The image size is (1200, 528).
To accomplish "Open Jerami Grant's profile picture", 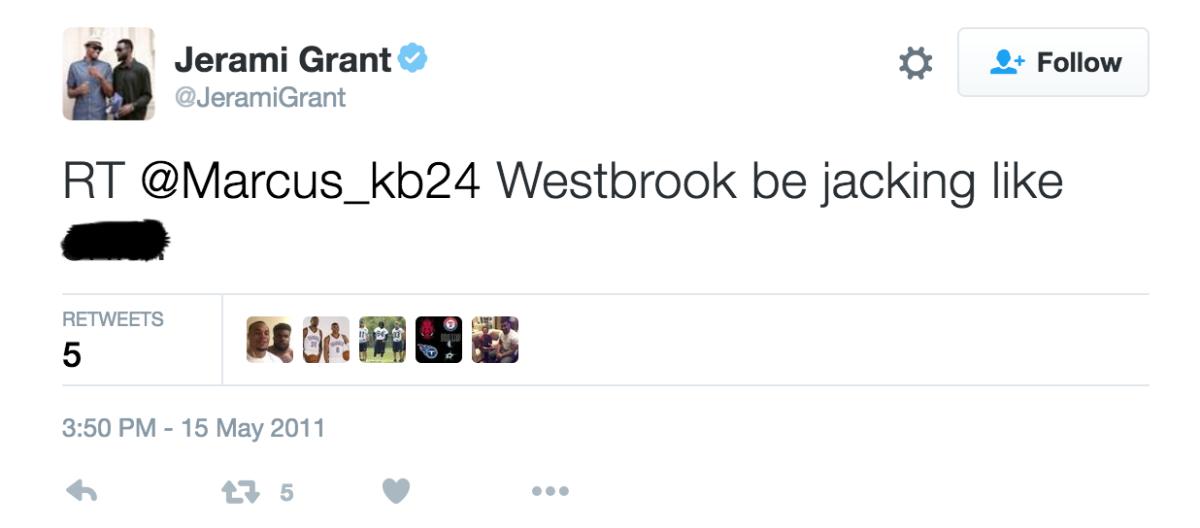I will 108,74.
